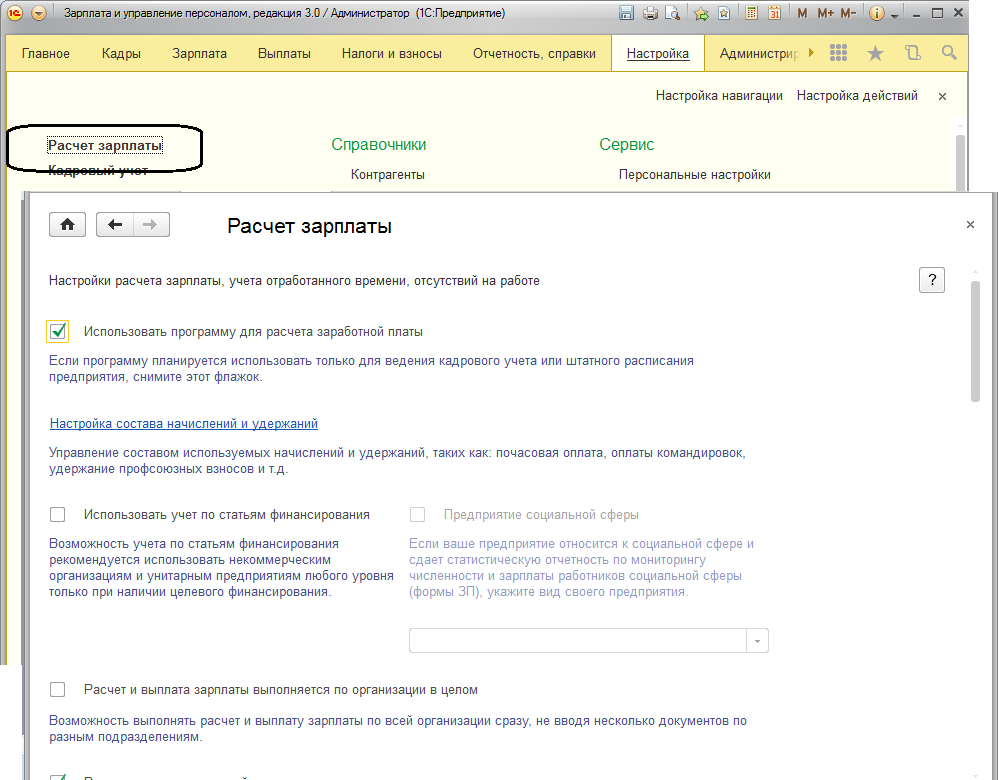Open the History scroll icon
998x780 pixels.
tap(912, 53)
